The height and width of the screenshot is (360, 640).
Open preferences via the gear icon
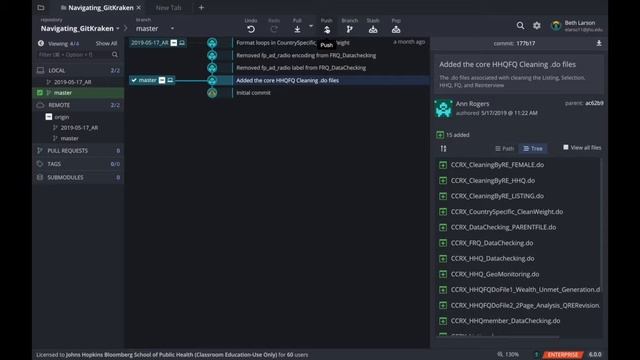click(x=537, y=26)
